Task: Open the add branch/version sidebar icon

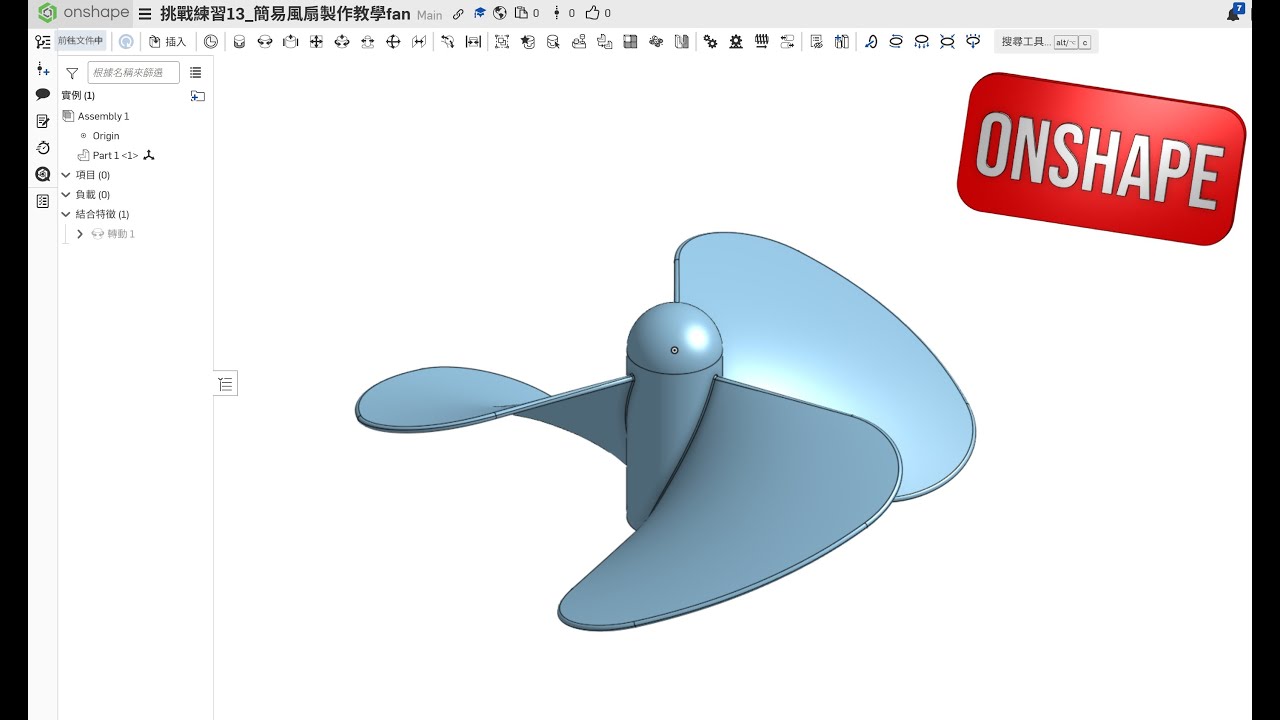Action: [42, 69]
